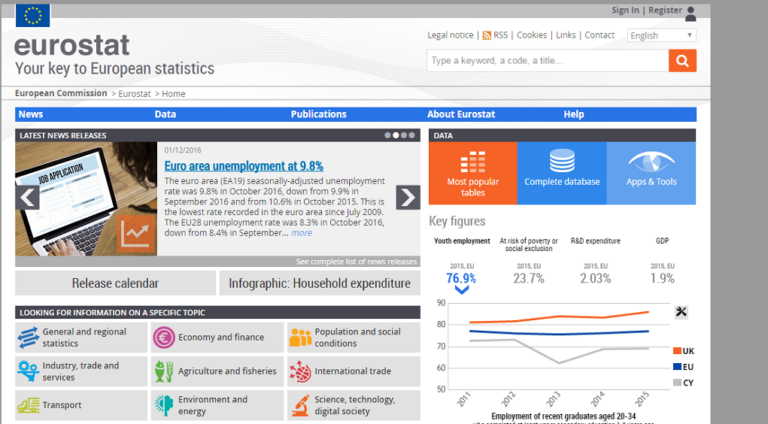The width and height of the screenshot is (768, 424).
Task: Select second news carousel dot
Action: pyautogui.click(x=396, y=135)
